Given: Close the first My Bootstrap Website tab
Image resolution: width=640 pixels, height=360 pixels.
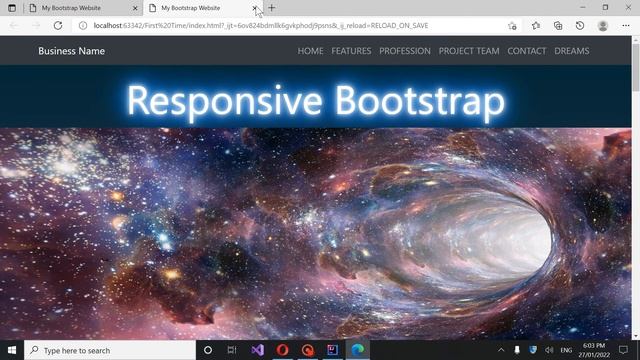Looking at the screenshot, I should [135, 8].
